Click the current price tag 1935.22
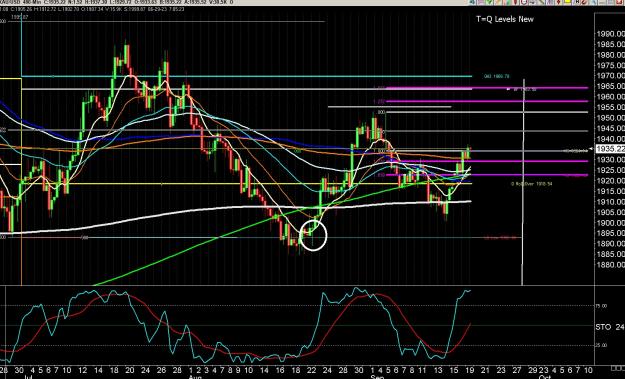Screen dimensions: 625x379 (610, 149)
